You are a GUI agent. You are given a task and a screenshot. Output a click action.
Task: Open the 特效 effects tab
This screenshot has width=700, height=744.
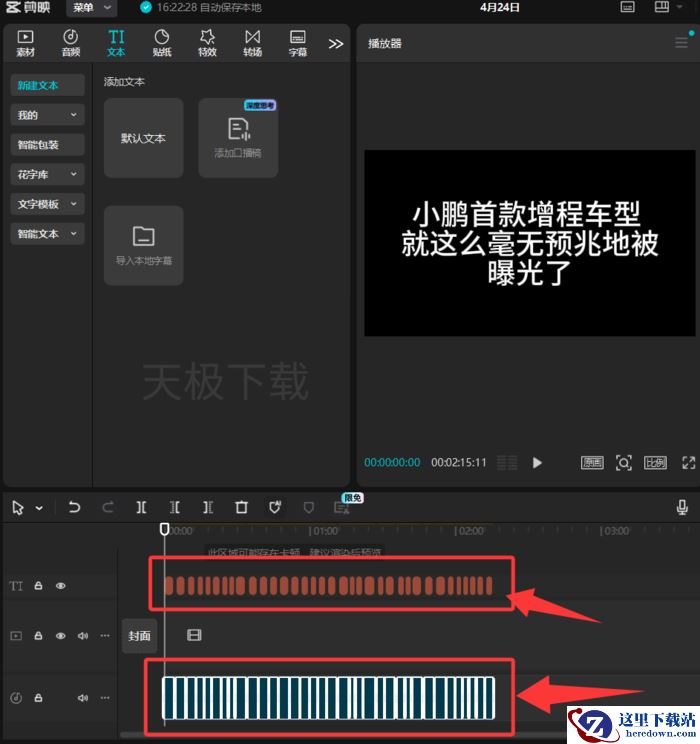point(207,43)
